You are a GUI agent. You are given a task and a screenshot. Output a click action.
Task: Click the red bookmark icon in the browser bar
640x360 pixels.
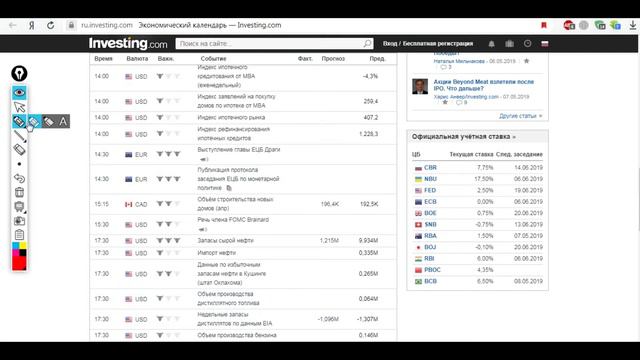(x=544, y=25)
